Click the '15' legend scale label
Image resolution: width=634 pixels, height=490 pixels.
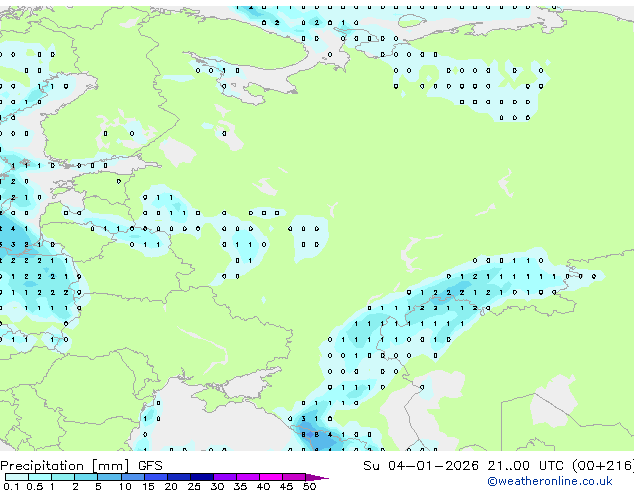[x=148, y=486]
